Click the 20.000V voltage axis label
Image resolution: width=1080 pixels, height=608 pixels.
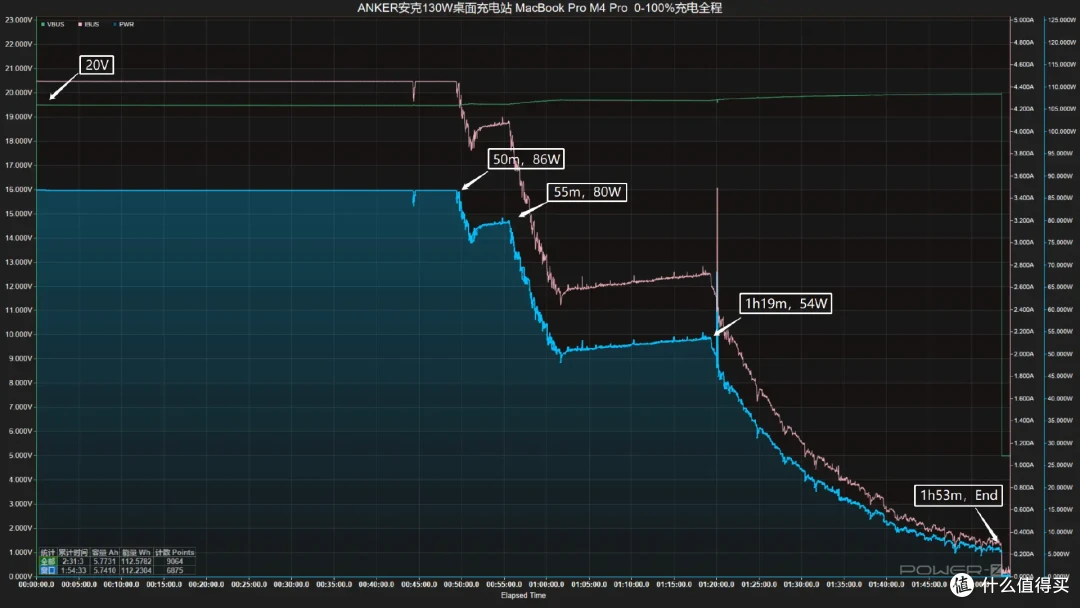(19, 92)
